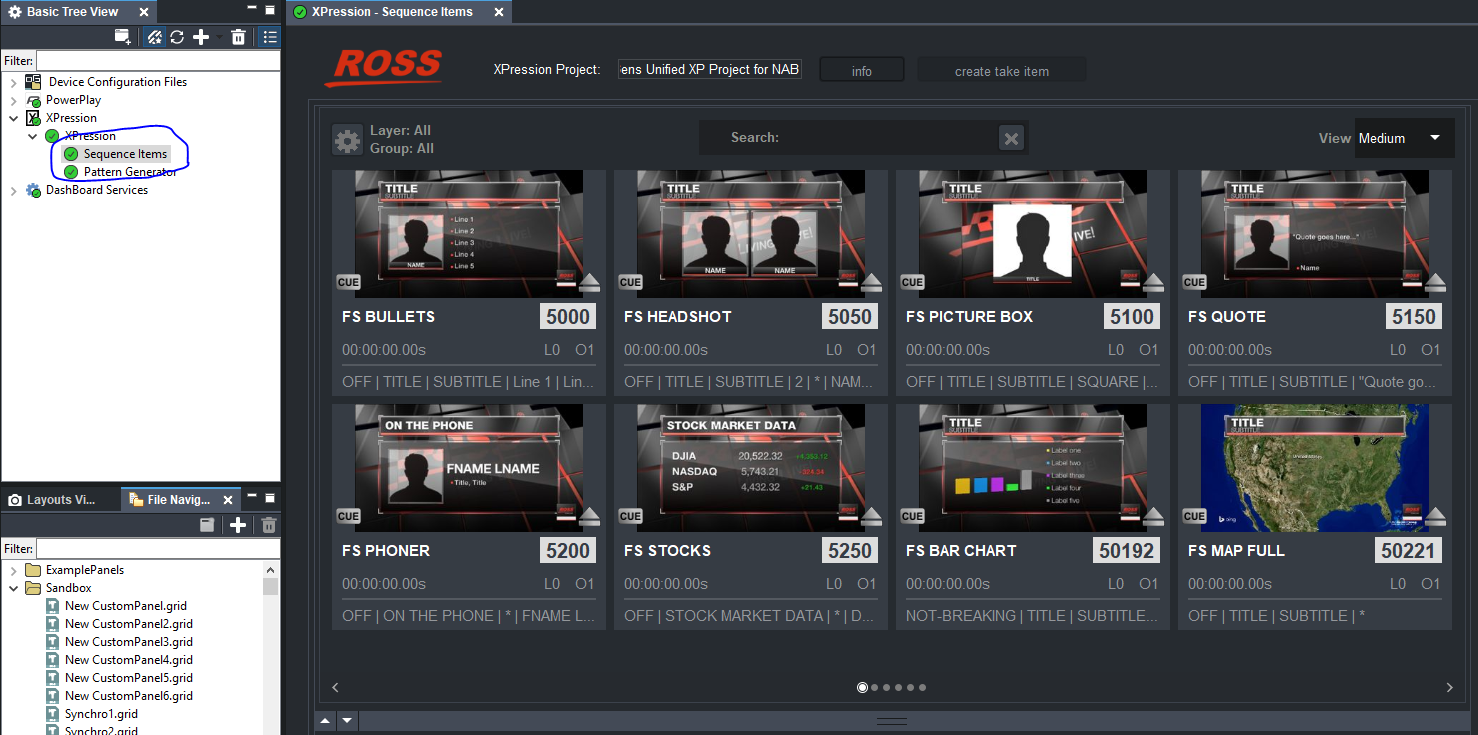Expand the Device Configuration Files node
Viewport: 1478px width, 735px height.
[x=13, y=82]
